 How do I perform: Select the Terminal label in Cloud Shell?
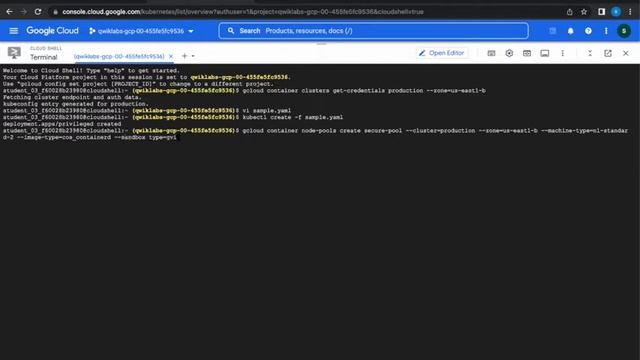(44, 57)
